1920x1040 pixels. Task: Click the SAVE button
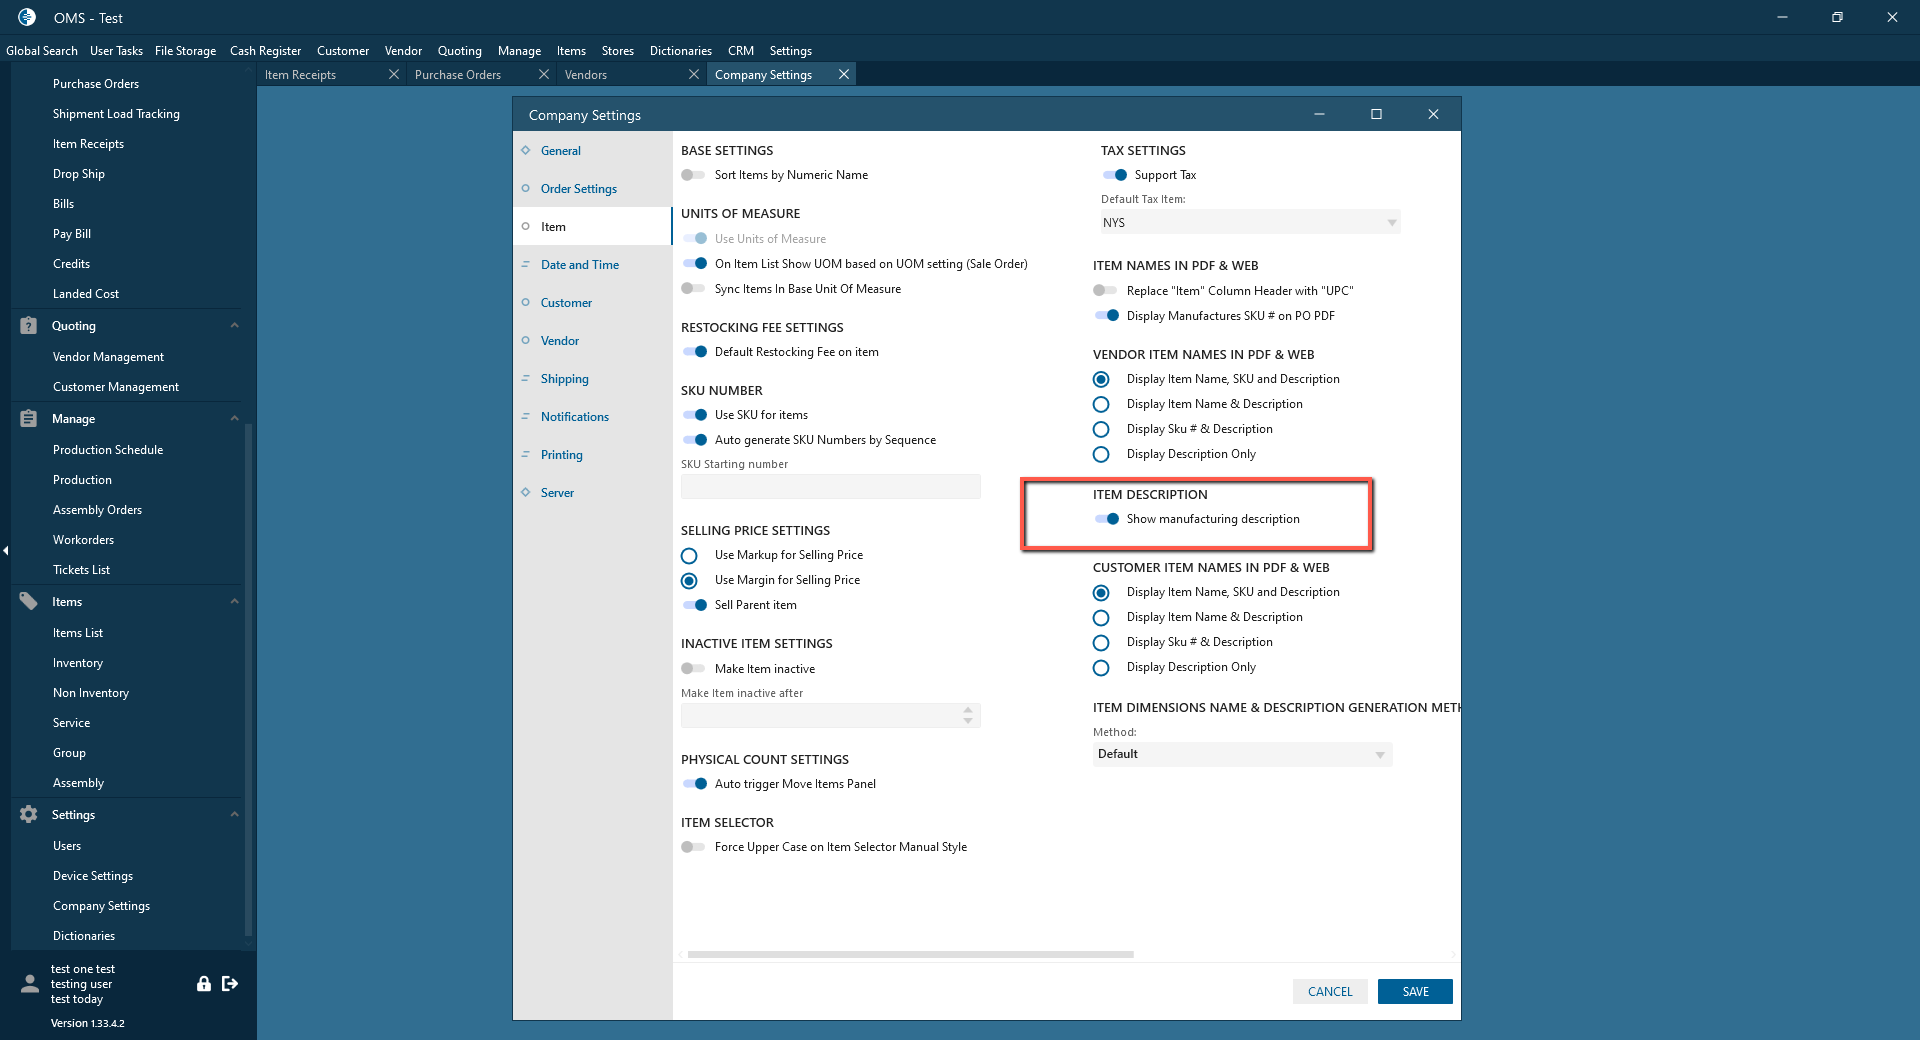click(x=1415, y=991)
